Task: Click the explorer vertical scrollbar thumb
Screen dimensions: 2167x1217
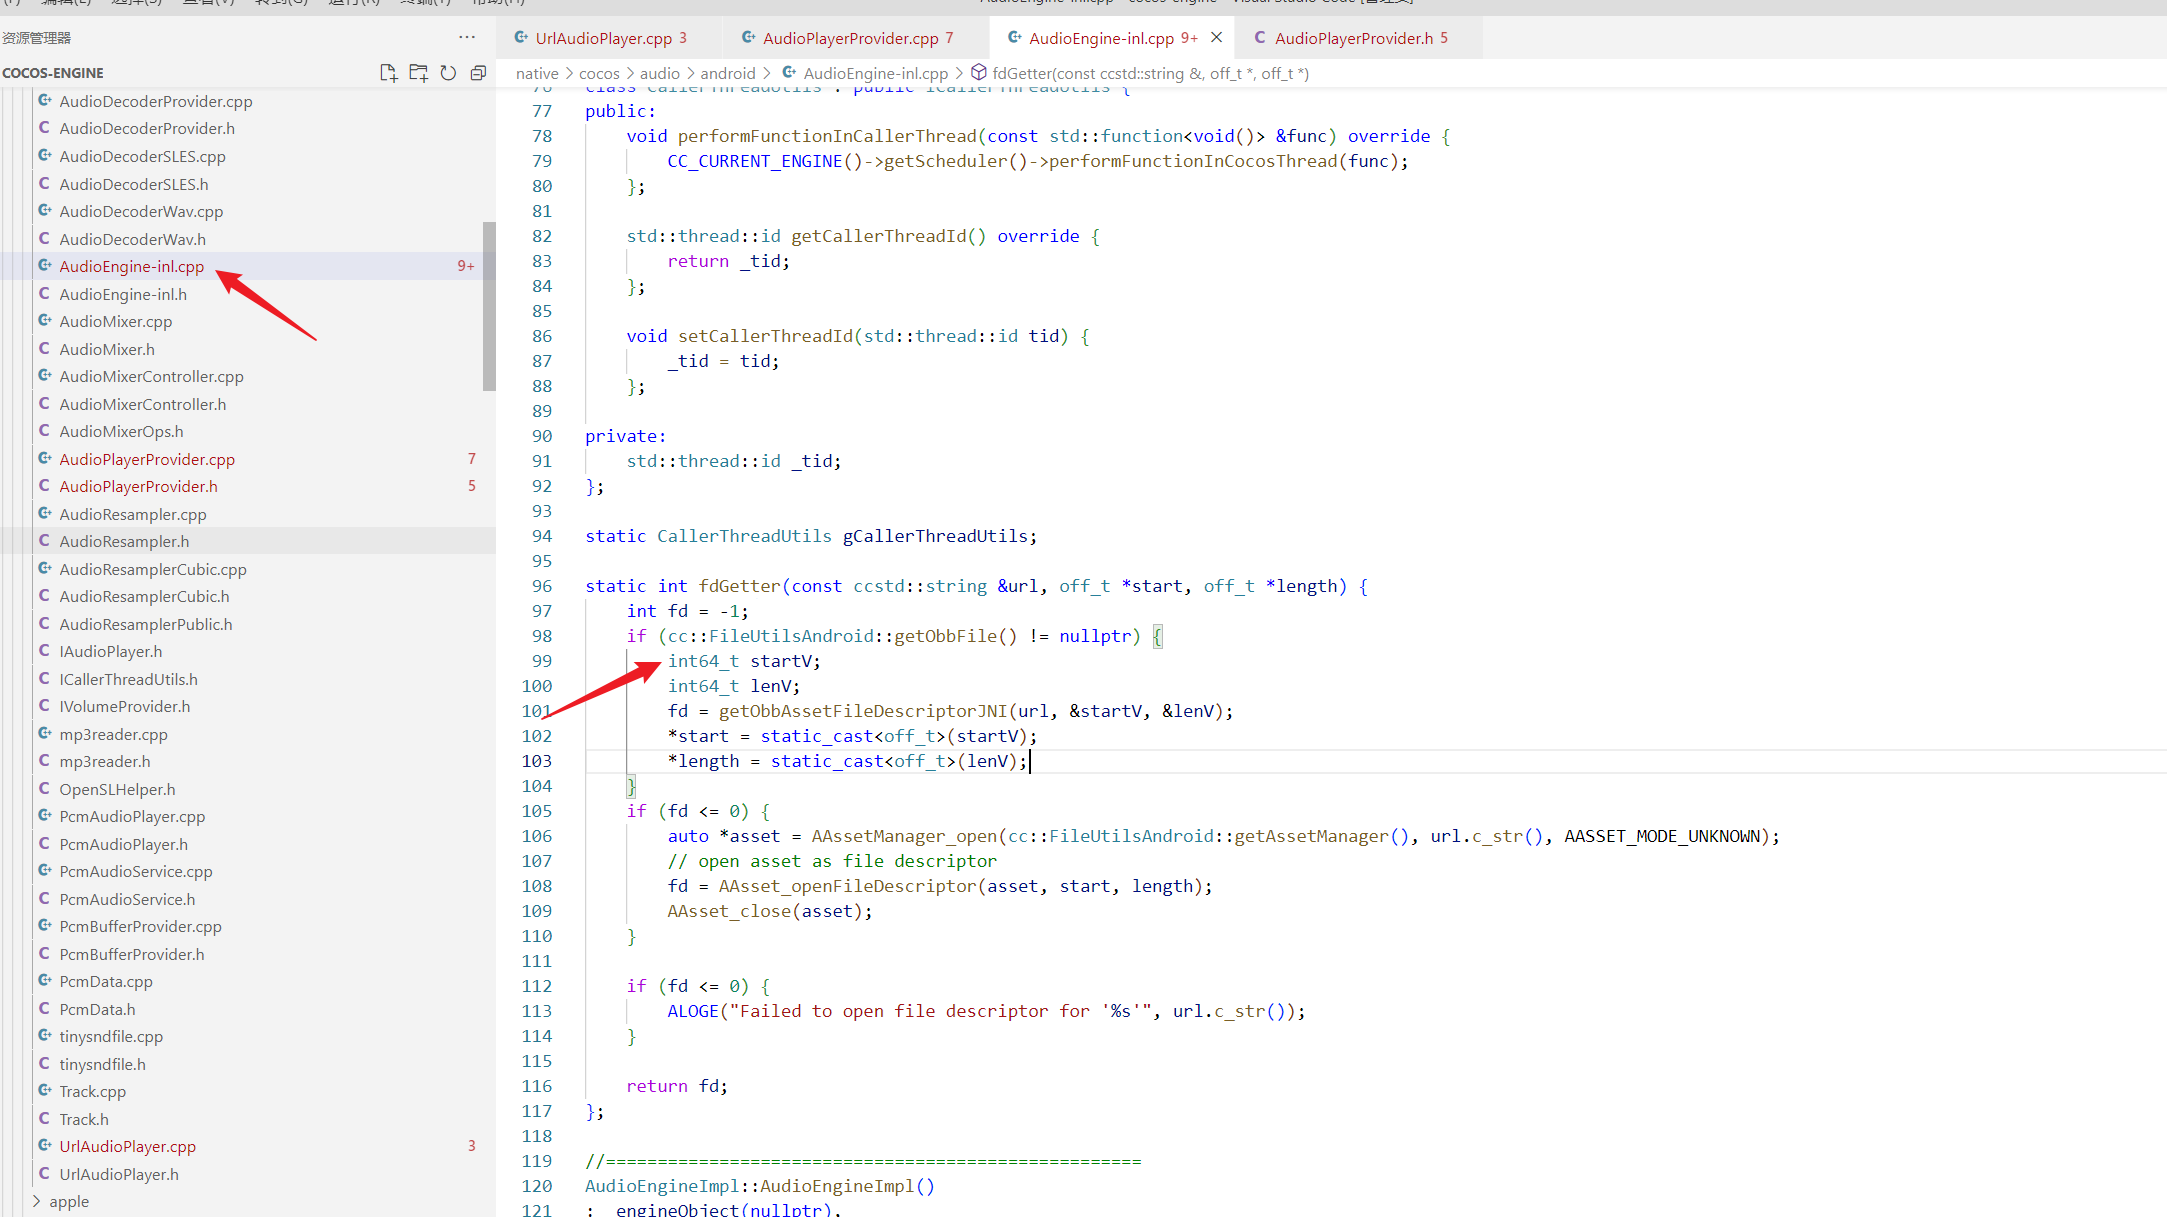Action: [489, 306]
